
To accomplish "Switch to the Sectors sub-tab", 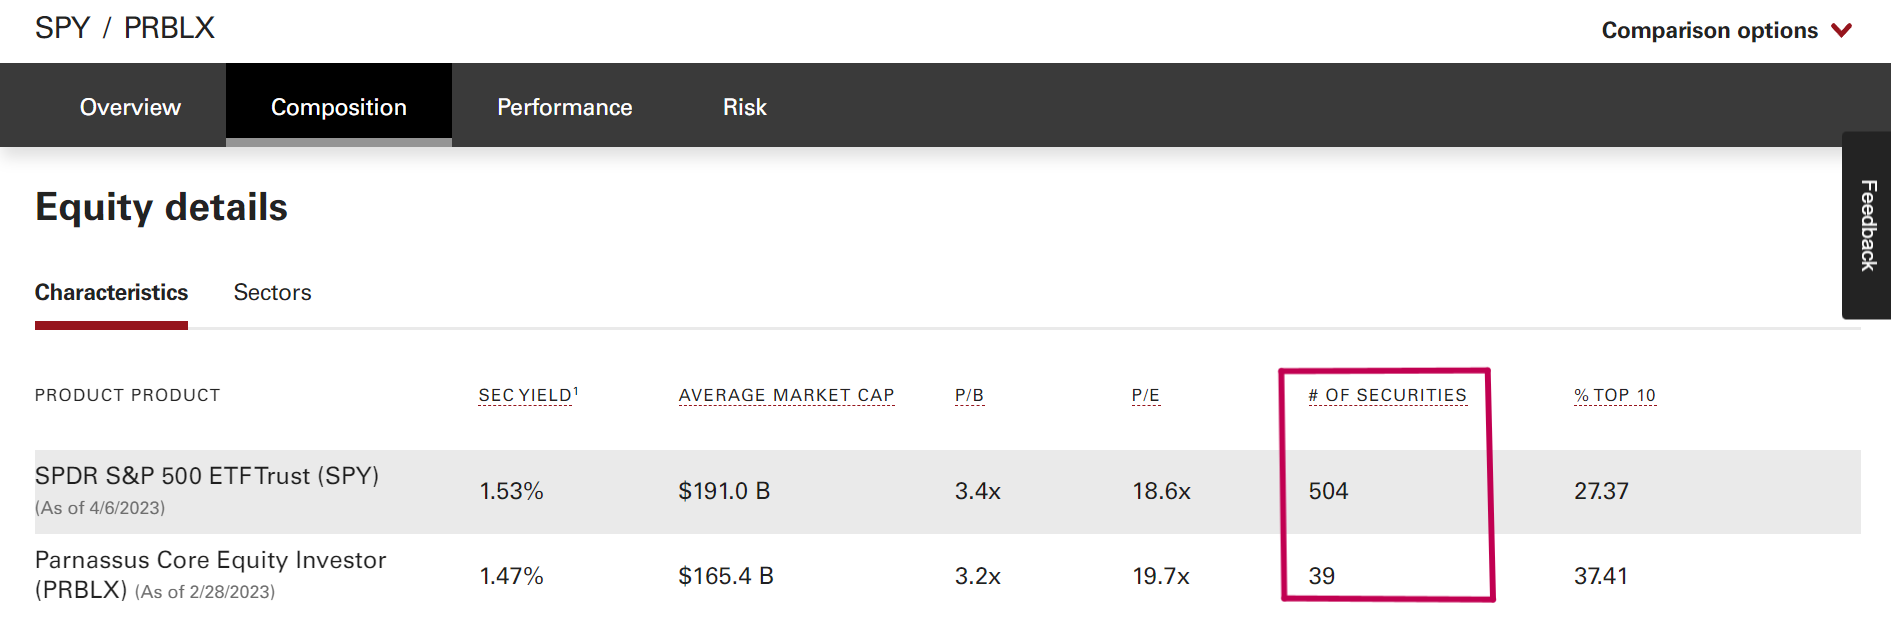I will pyautogui.click(x=272, y=292).
